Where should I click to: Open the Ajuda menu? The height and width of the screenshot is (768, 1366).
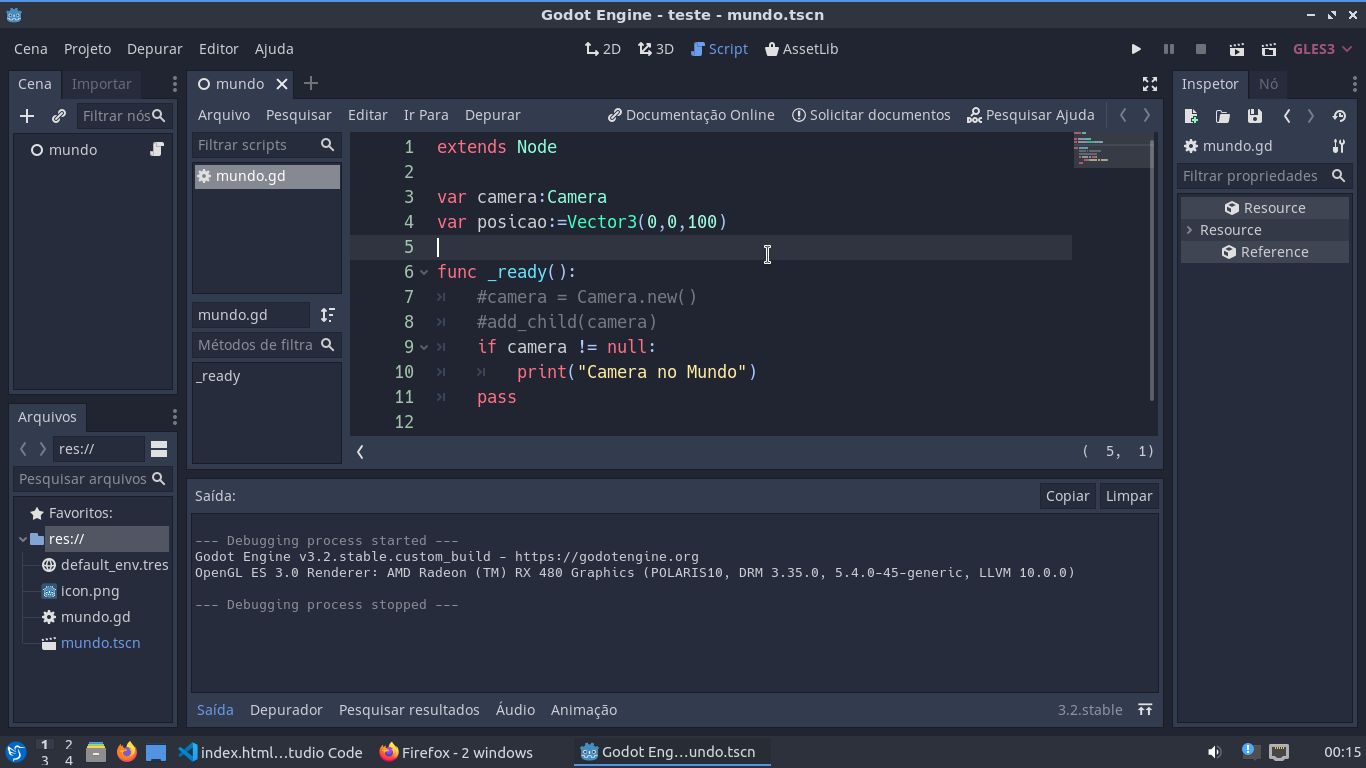click(274, 49)
